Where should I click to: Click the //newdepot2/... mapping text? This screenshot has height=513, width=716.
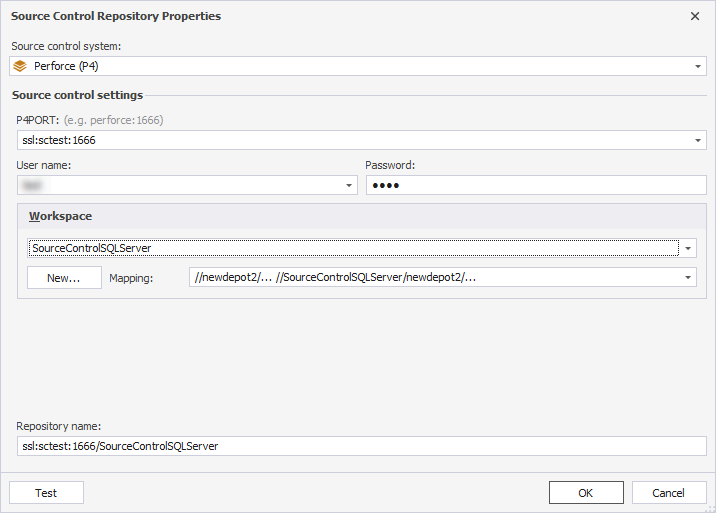335,277
